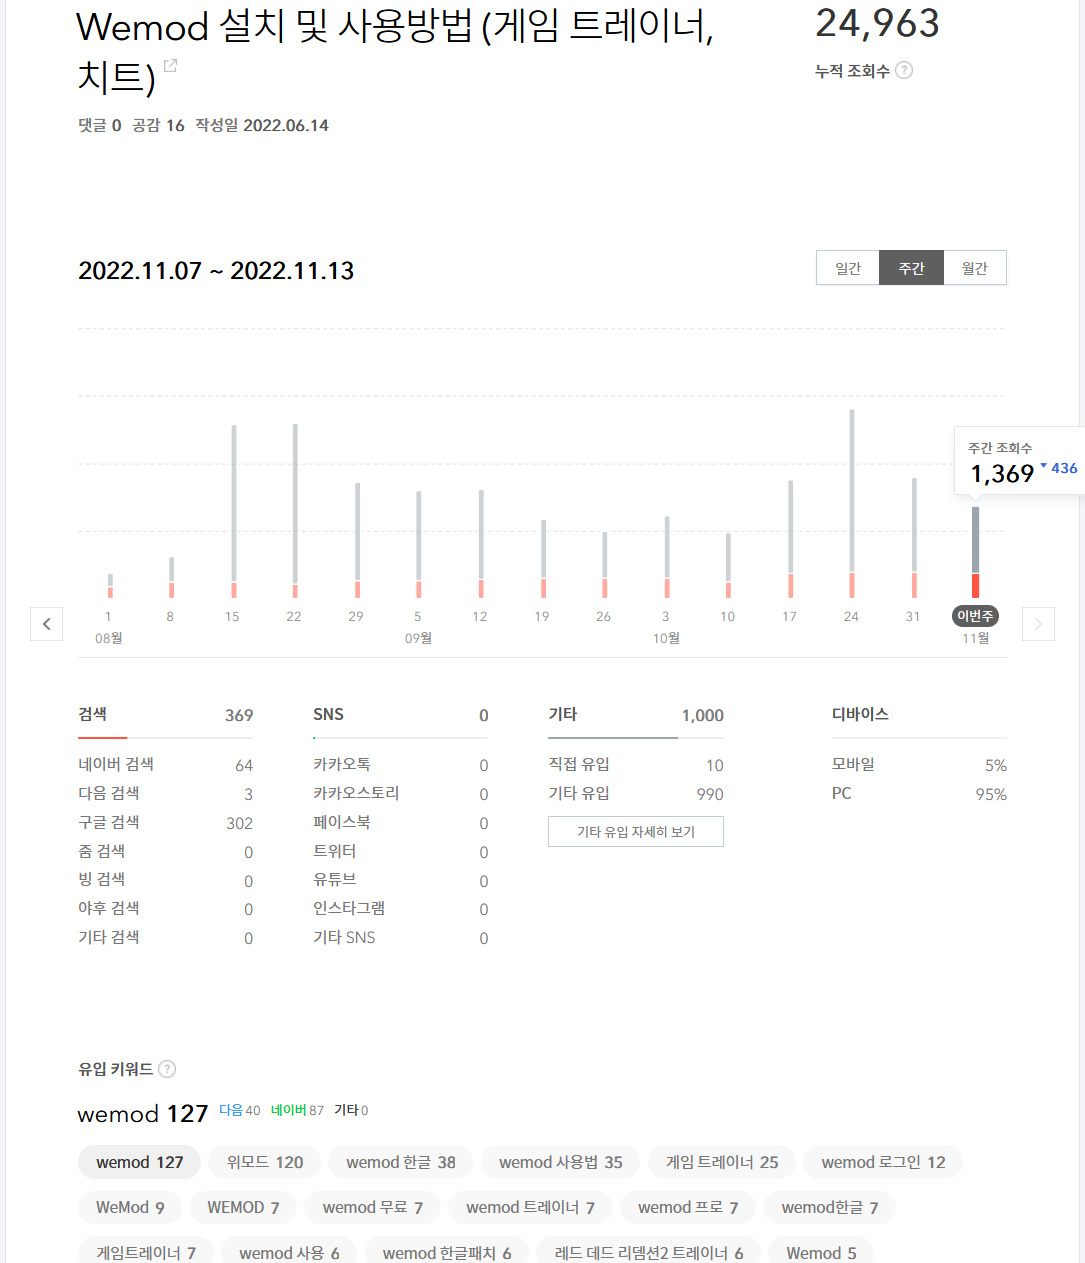Select the 기타 traffic category header
The image size is (1085, 1263).
tap(636, 715)
